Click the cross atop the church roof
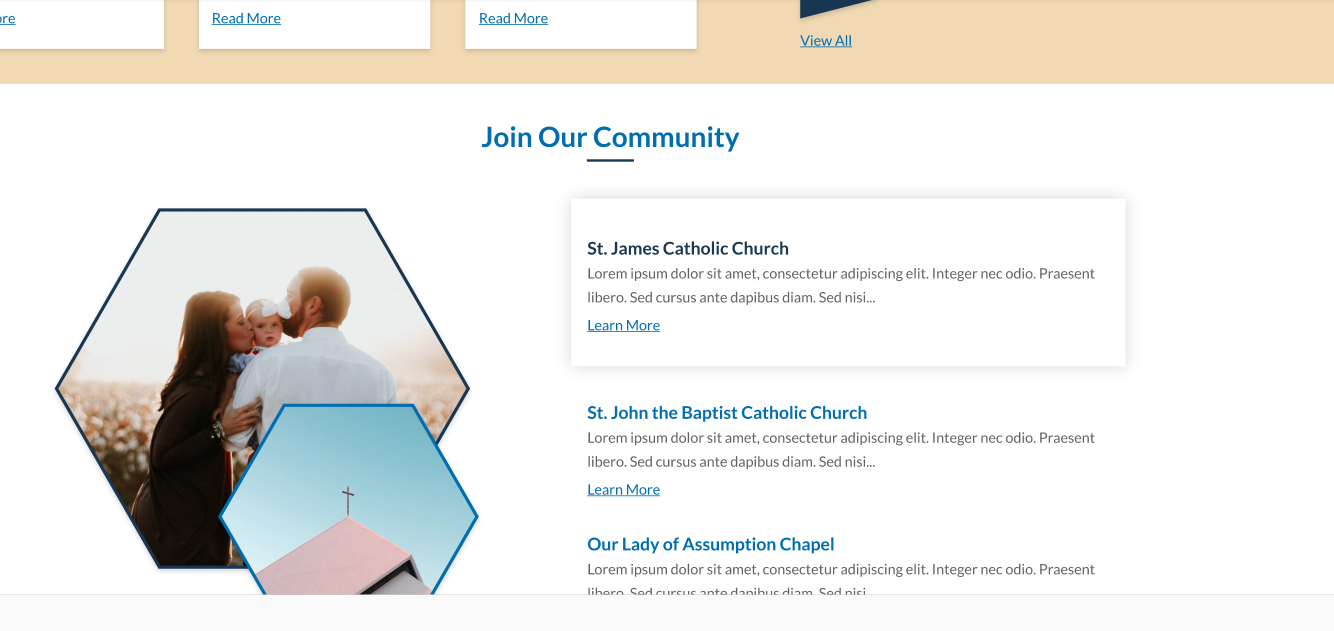The image size is (1334, 631). (348, 499)
